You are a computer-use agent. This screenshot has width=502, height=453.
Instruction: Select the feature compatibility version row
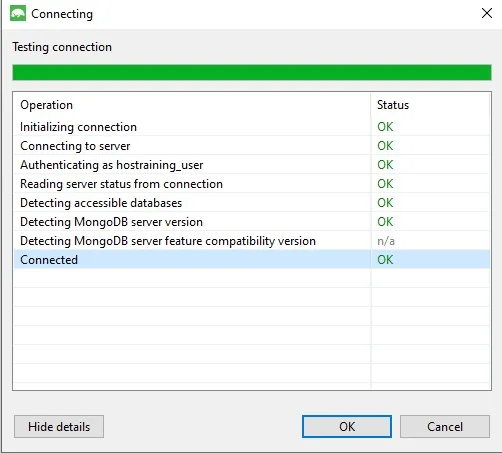point(252,241)
